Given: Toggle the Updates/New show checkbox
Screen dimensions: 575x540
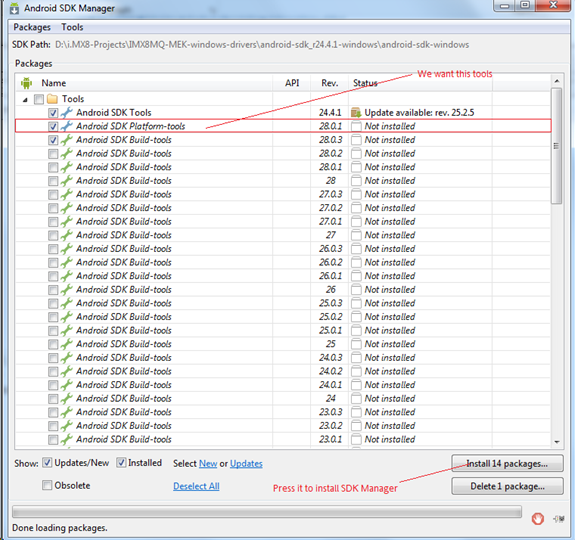Looking at the screenshot, I should [47, 463].
